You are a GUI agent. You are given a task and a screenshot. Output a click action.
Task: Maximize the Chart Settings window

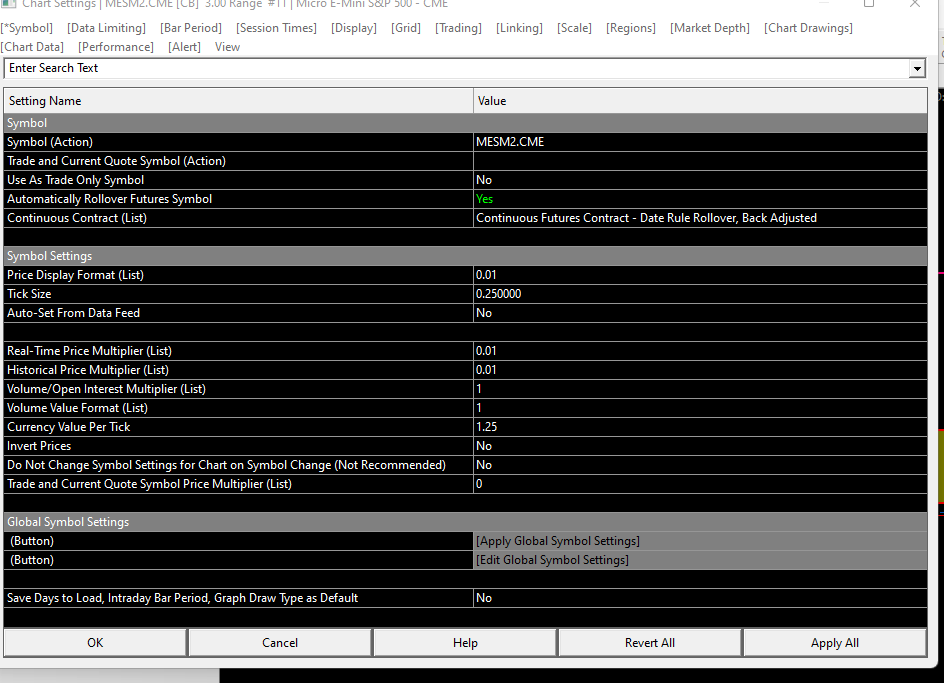click(x=869, y=4)
